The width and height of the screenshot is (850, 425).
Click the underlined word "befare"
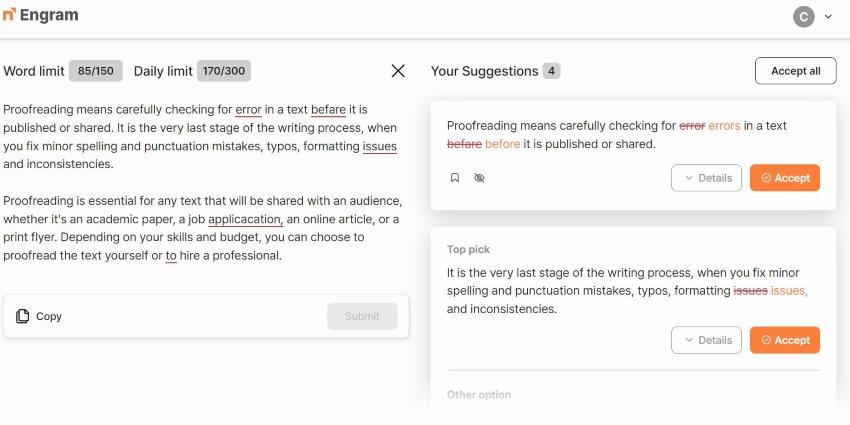tap(328, 109)
